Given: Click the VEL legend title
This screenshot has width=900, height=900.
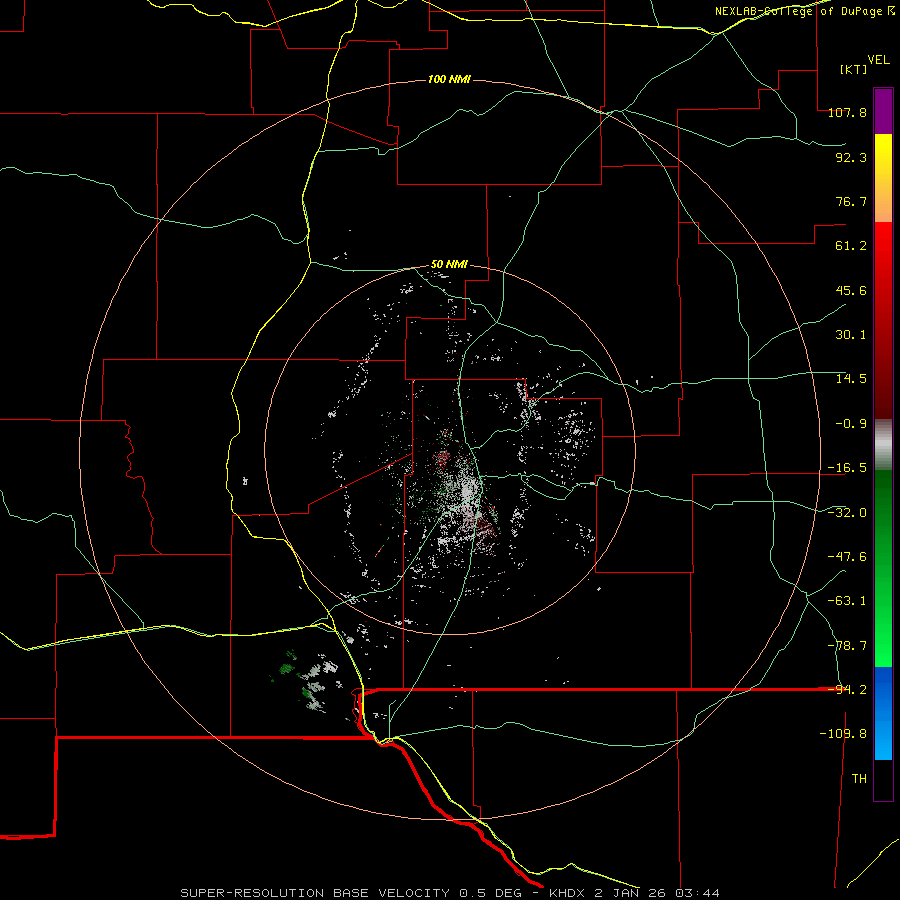Looking at the screenshot, I should (878, 60).
